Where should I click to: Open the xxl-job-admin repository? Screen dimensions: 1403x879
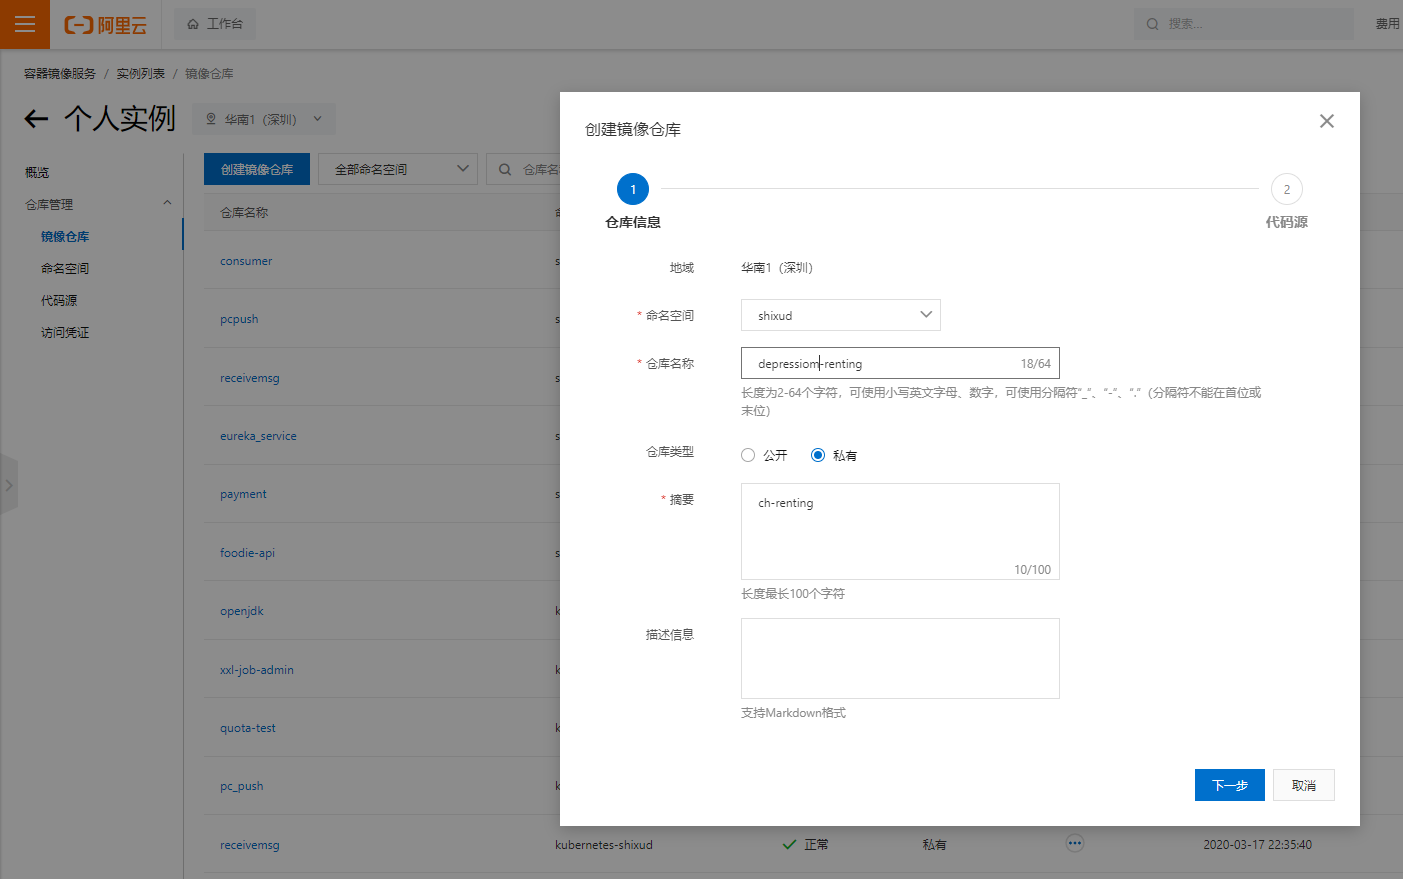click(257, 670)
